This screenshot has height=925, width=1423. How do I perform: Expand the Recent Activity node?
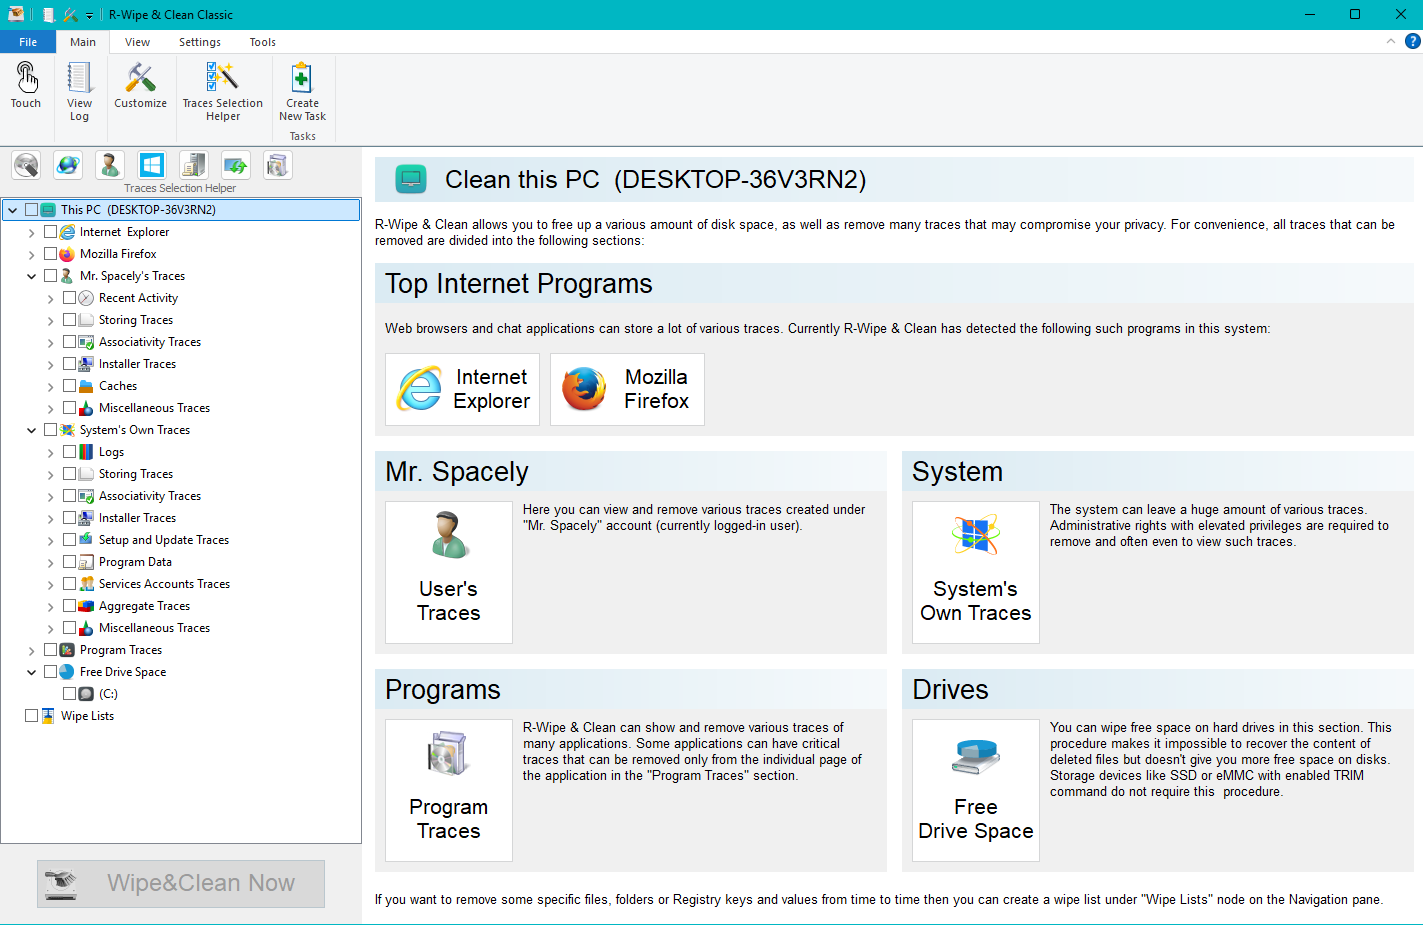(50, 298)
